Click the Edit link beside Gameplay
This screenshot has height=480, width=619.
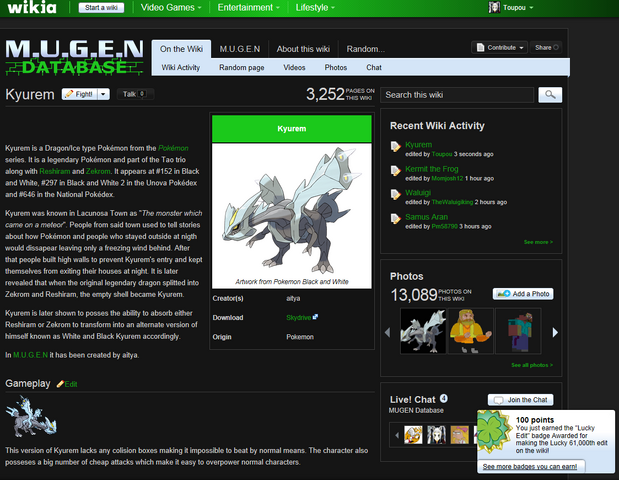[x=71, y=384]
